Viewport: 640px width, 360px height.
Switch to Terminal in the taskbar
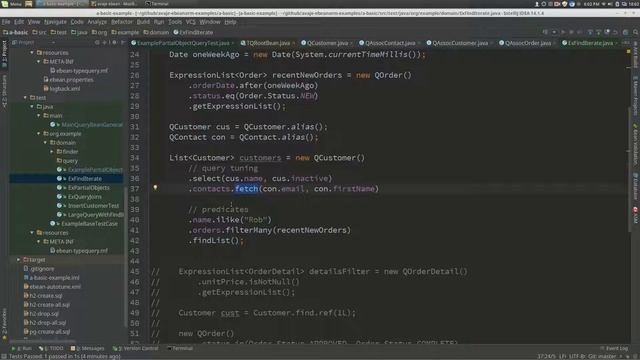click(157, 4)
